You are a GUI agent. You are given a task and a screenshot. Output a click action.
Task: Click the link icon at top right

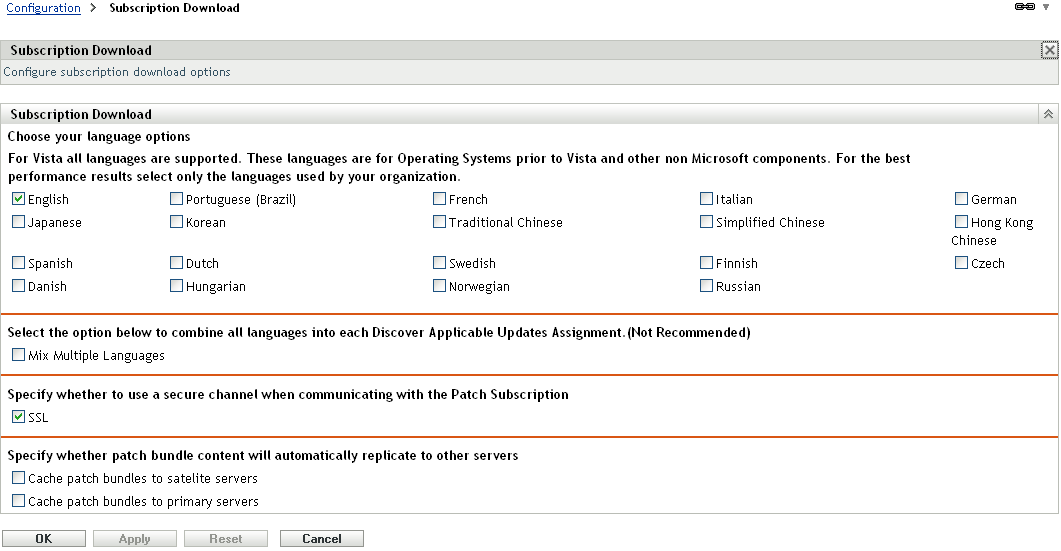(1025, 7)
